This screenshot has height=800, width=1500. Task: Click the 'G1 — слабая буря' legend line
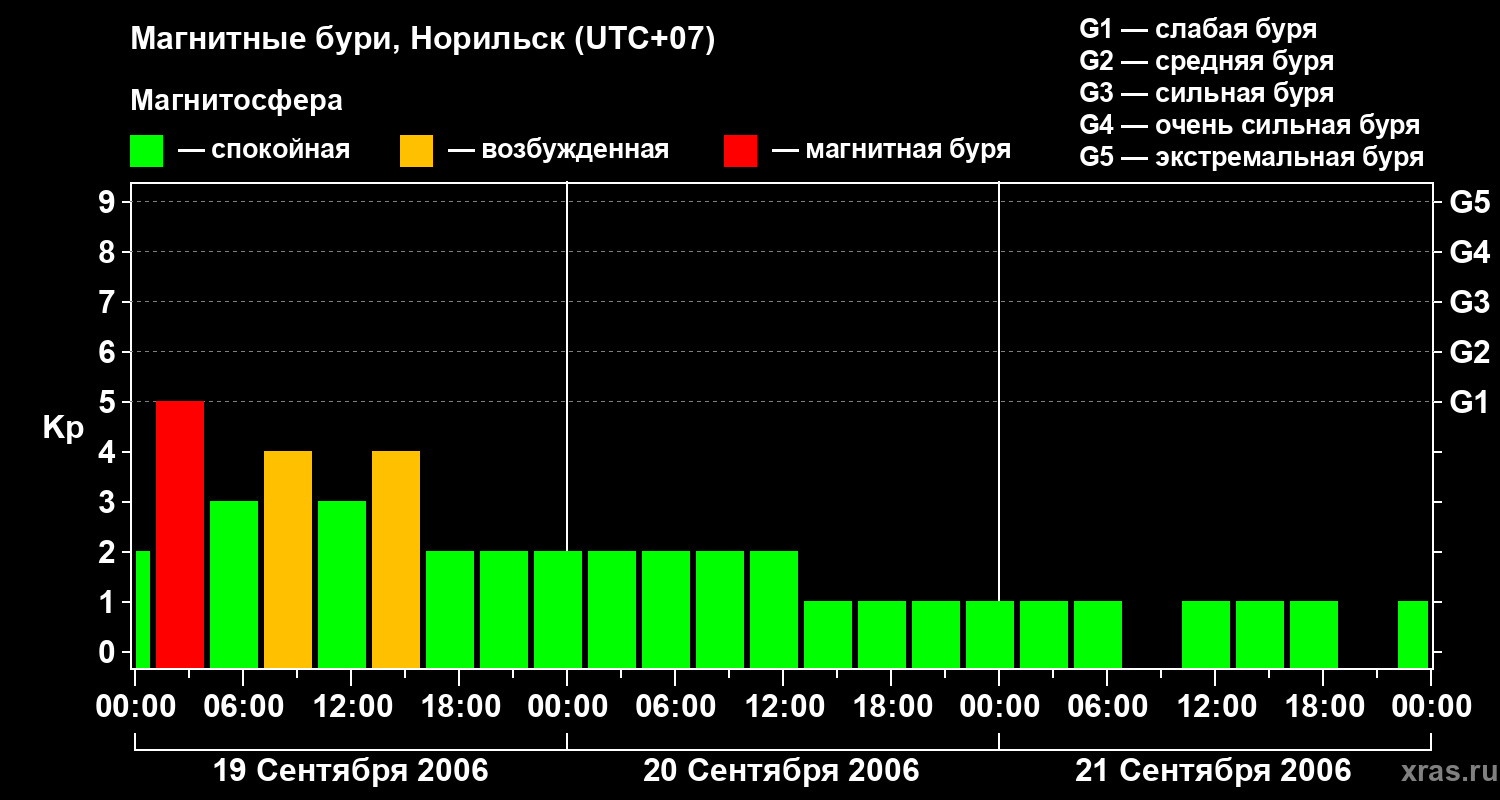[x=1198, y=29]
